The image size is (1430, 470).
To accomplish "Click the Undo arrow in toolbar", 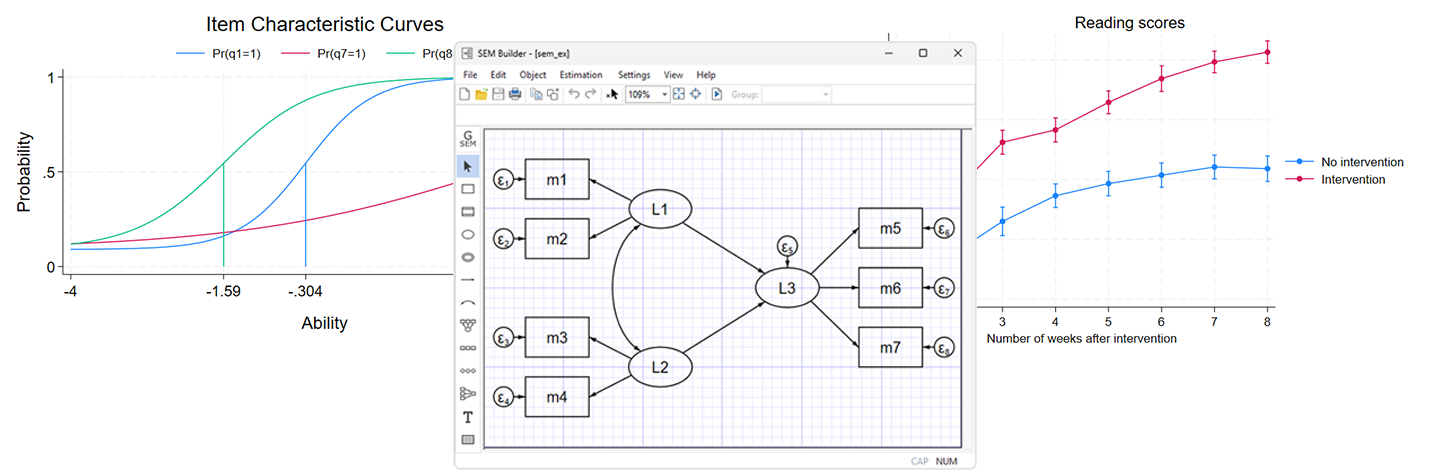I will pos(573,94).
